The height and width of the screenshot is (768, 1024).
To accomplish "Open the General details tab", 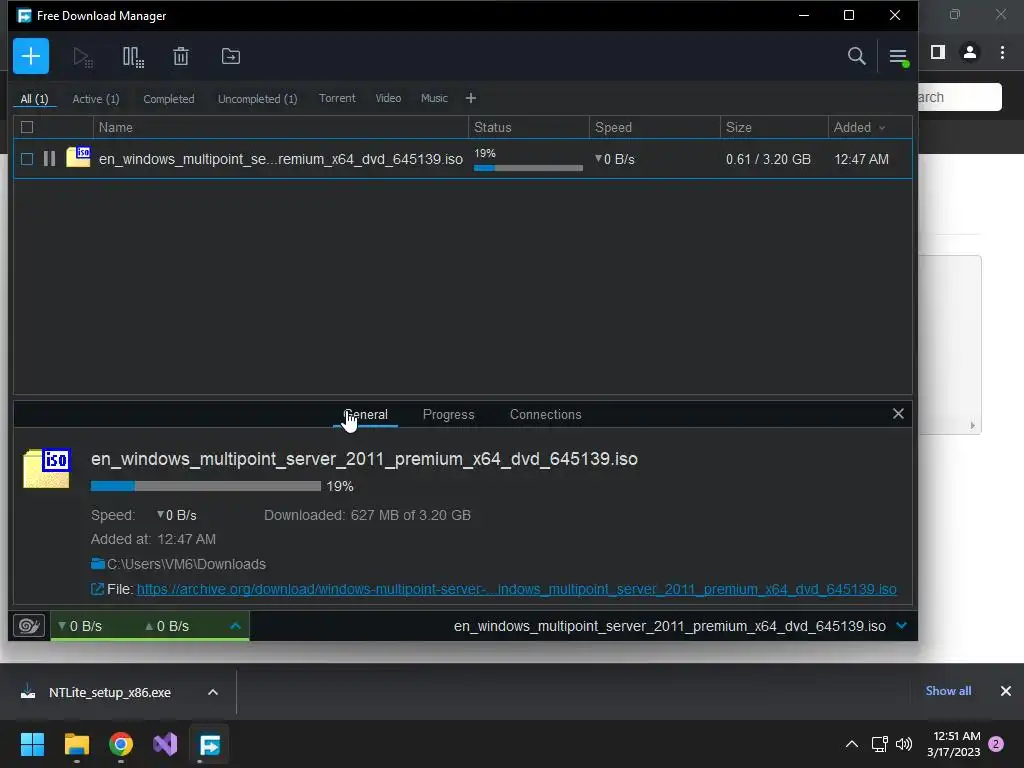I will pyautogui.click(x=365, y=415).
